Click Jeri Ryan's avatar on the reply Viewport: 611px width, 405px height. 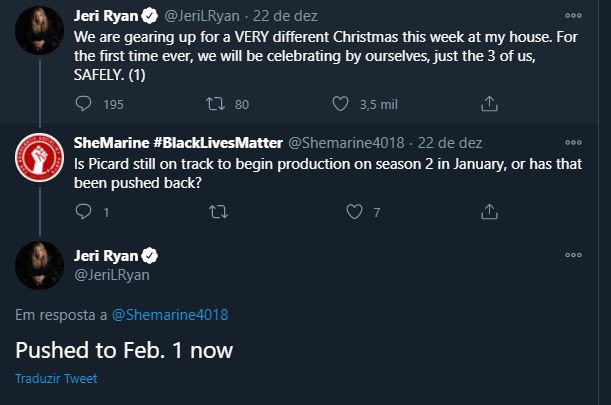[x=40, y=265]
